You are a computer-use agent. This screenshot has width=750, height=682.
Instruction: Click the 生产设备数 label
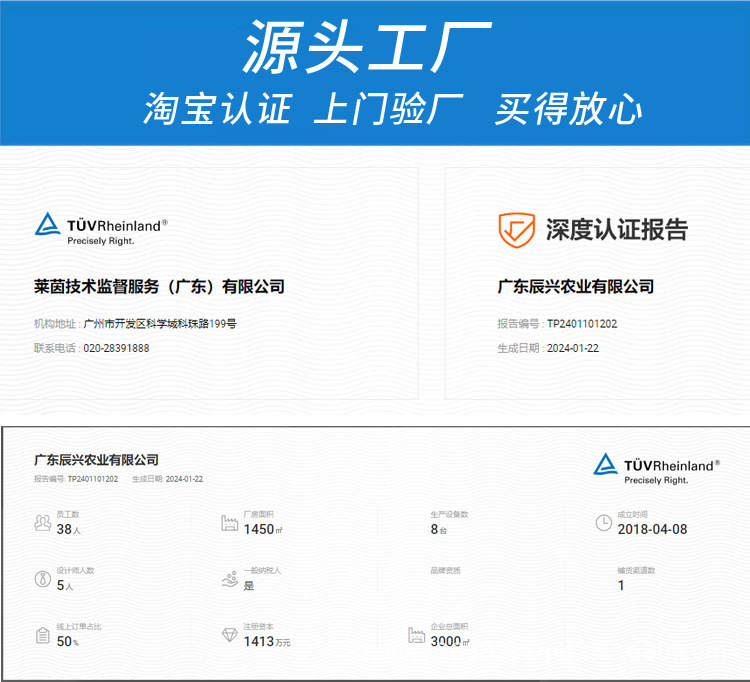point(449,514)
